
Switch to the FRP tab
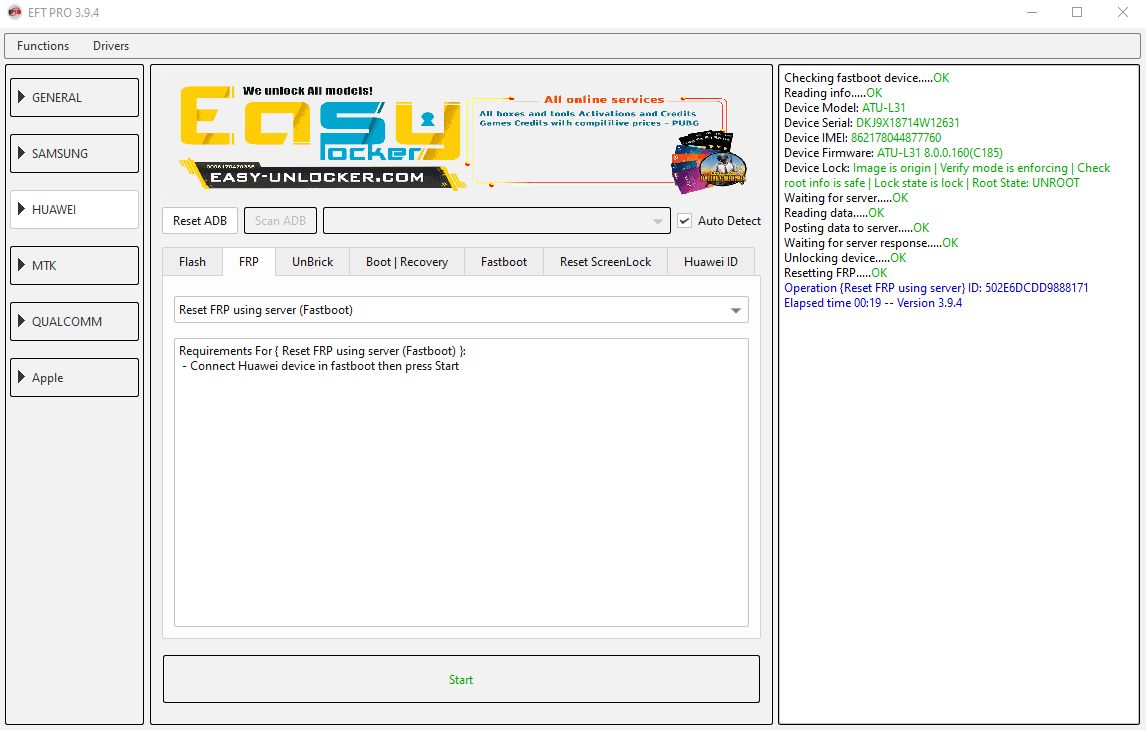click(x=248, y=262)
